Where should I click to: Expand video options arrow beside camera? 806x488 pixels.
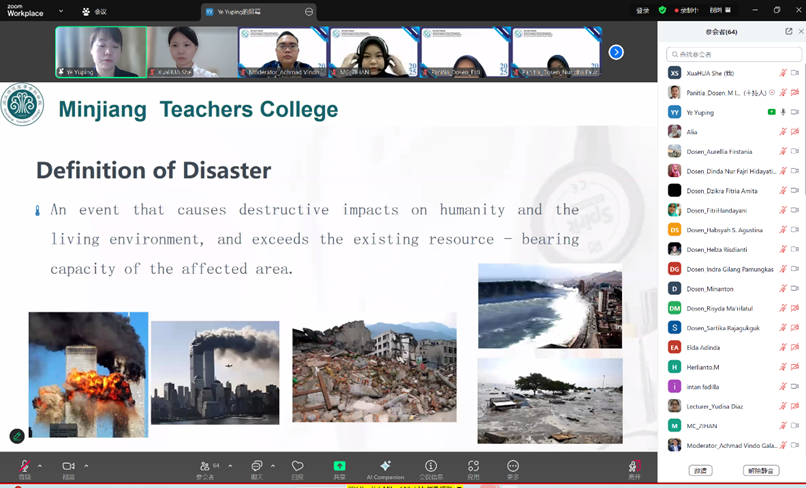tap(86, 466)
